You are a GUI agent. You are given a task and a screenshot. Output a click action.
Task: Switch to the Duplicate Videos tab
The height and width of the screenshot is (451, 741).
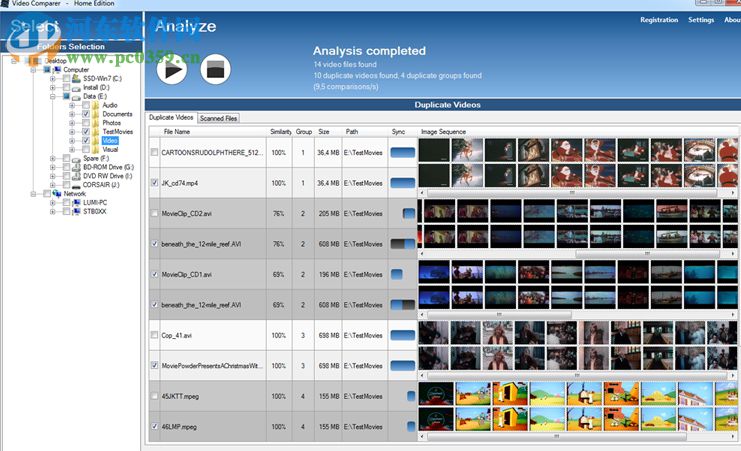pyautogui.click(x=171, y=117)
